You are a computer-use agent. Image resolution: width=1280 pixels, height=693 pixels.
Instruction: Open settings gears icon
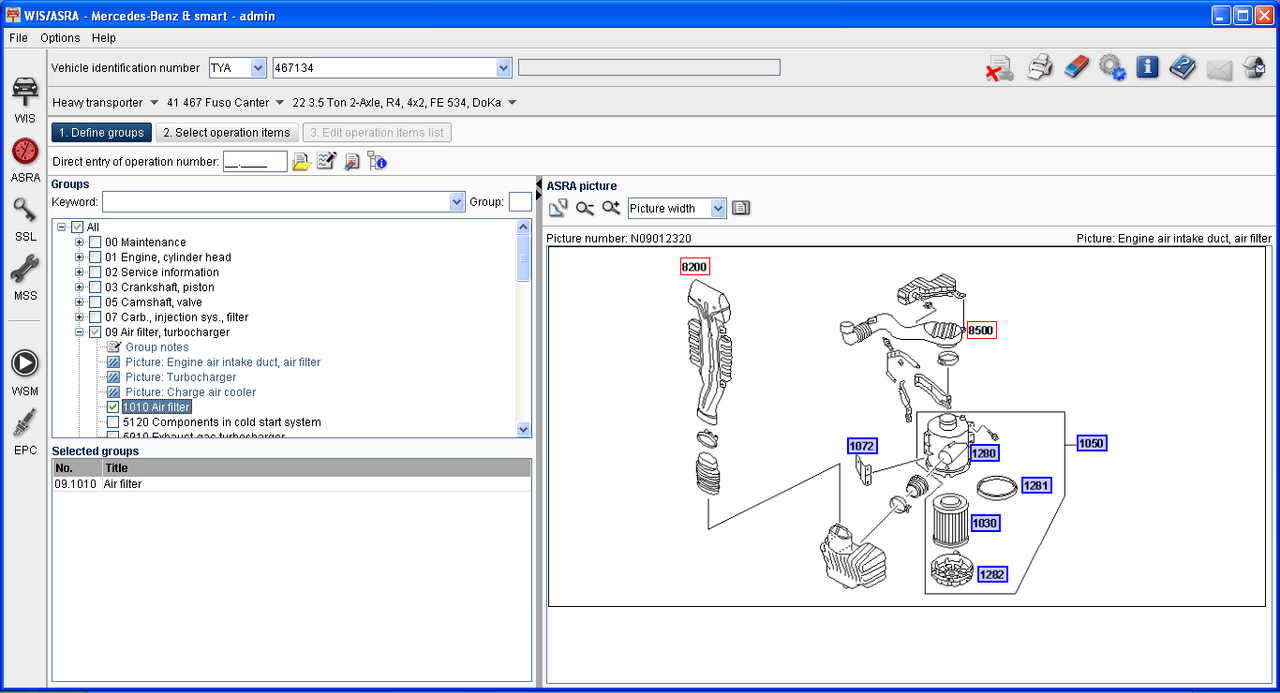coord(1112,67)
